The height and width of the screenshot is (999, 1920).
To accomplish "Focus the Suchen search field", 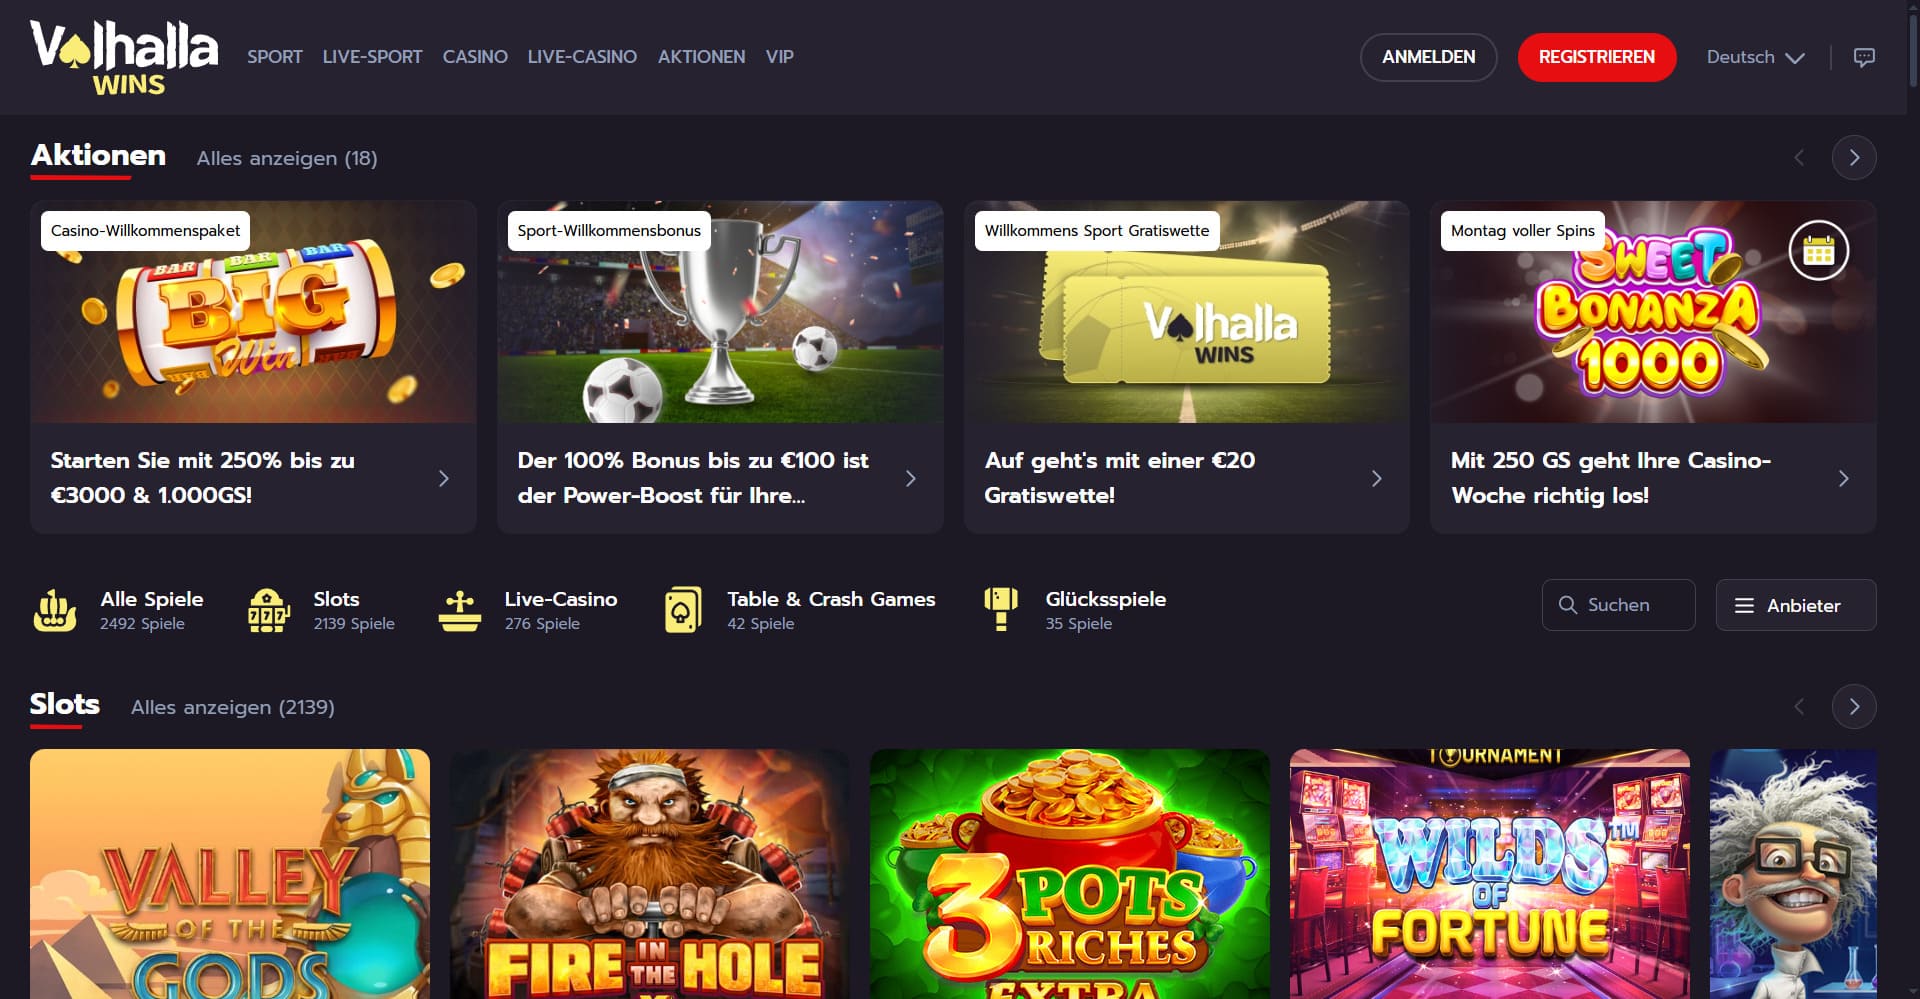I will [1618, 605].
